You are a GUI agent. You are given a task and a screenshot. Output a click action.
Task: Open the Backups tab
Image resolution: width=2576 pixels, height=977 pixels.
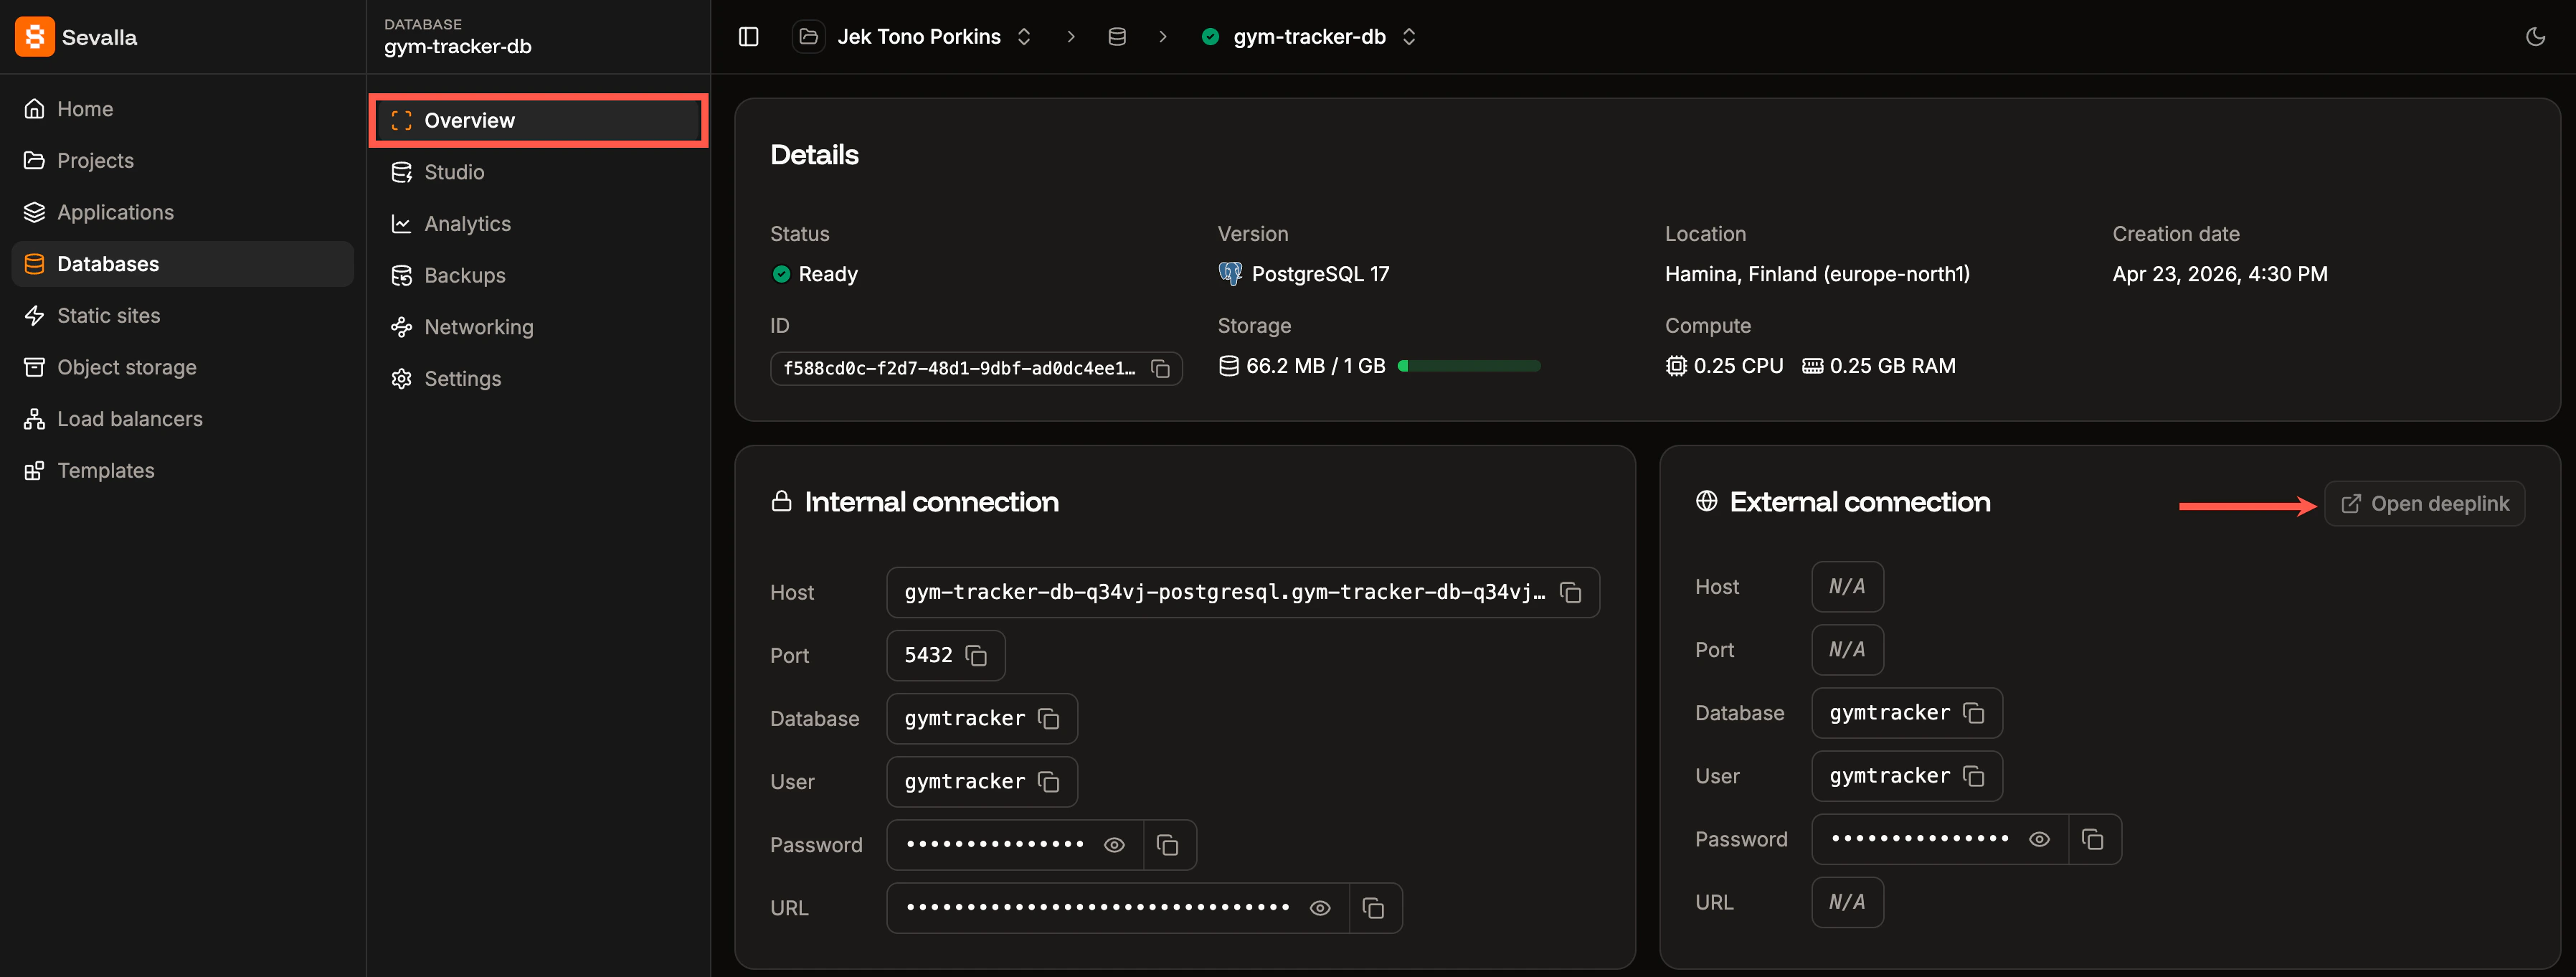point(539,276)
